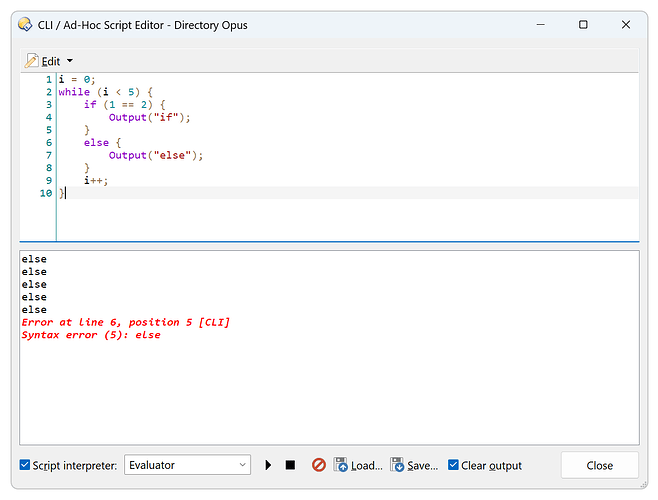Click the Directory Opus title bar icon
Viewport: 658px width, 500px height.
pyautogui.click(x=25, y=24)
